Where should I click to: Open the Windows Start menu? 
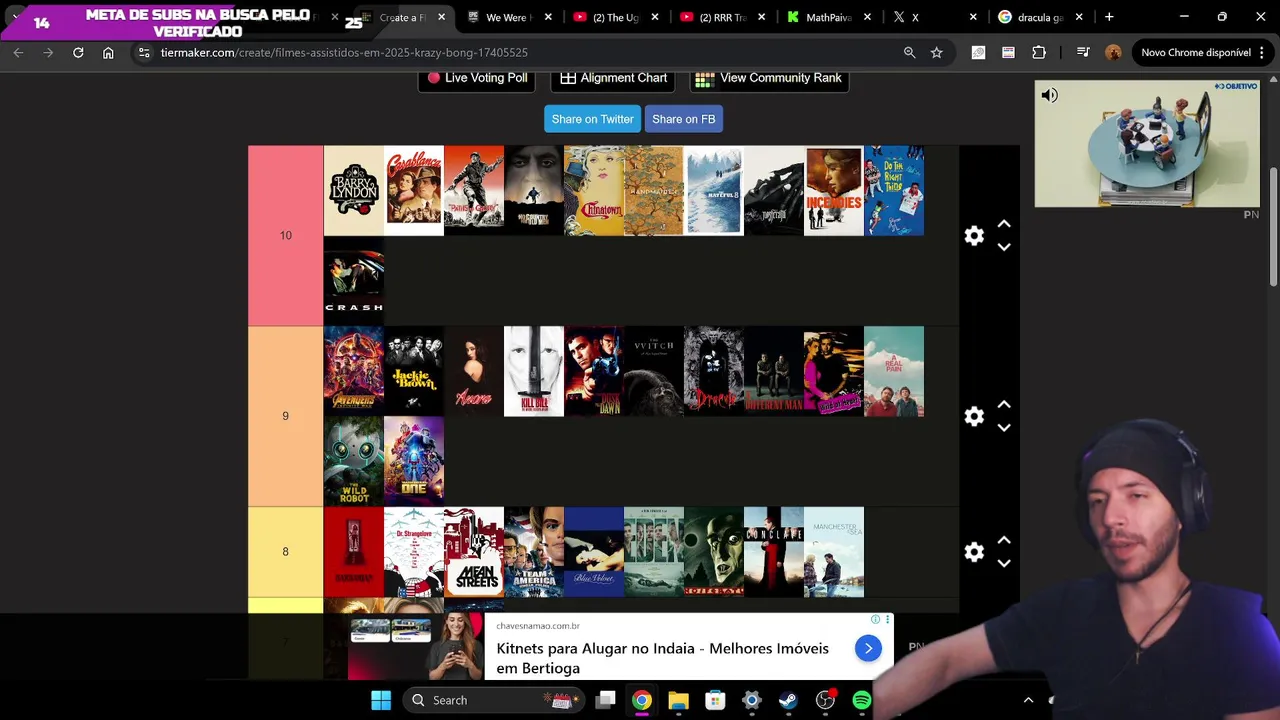(x=381, y=700)
